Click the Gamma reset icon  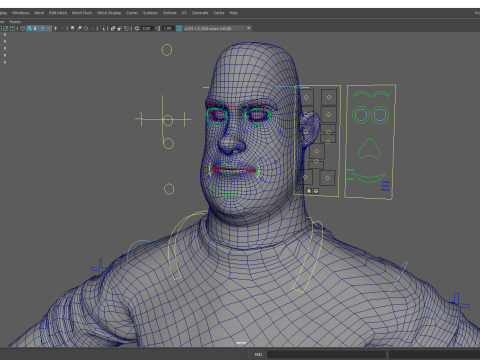click(x=158, y=28)
